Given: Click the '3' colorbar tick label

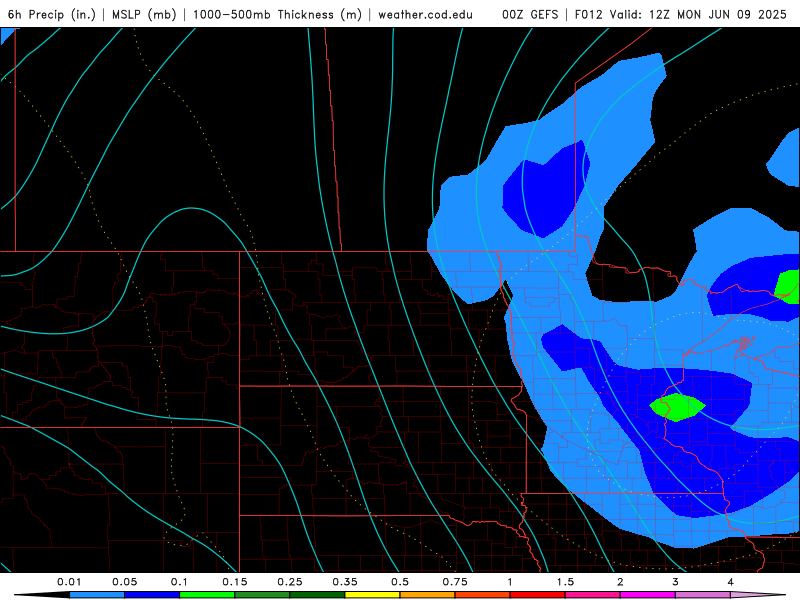Looking at the screenshot, I should pos(675,582).
